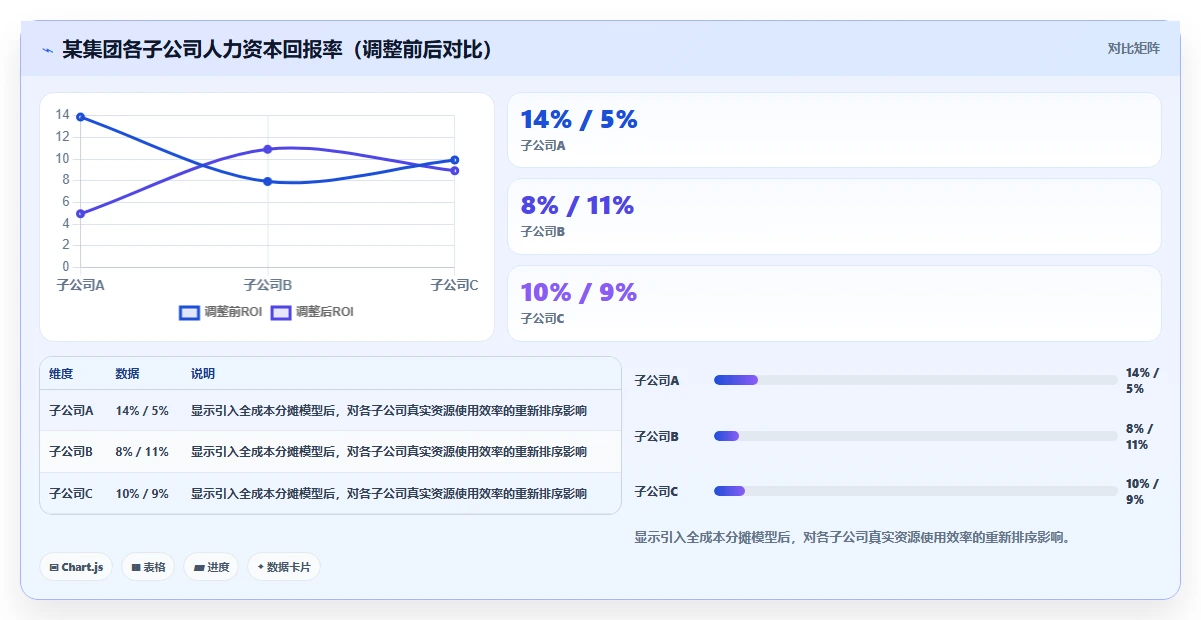Image resolution: width=1201 pixels, height=620 pixels.
Task: Click the 子公司B x-axis label on chart
Action: (x=267, y=285)
